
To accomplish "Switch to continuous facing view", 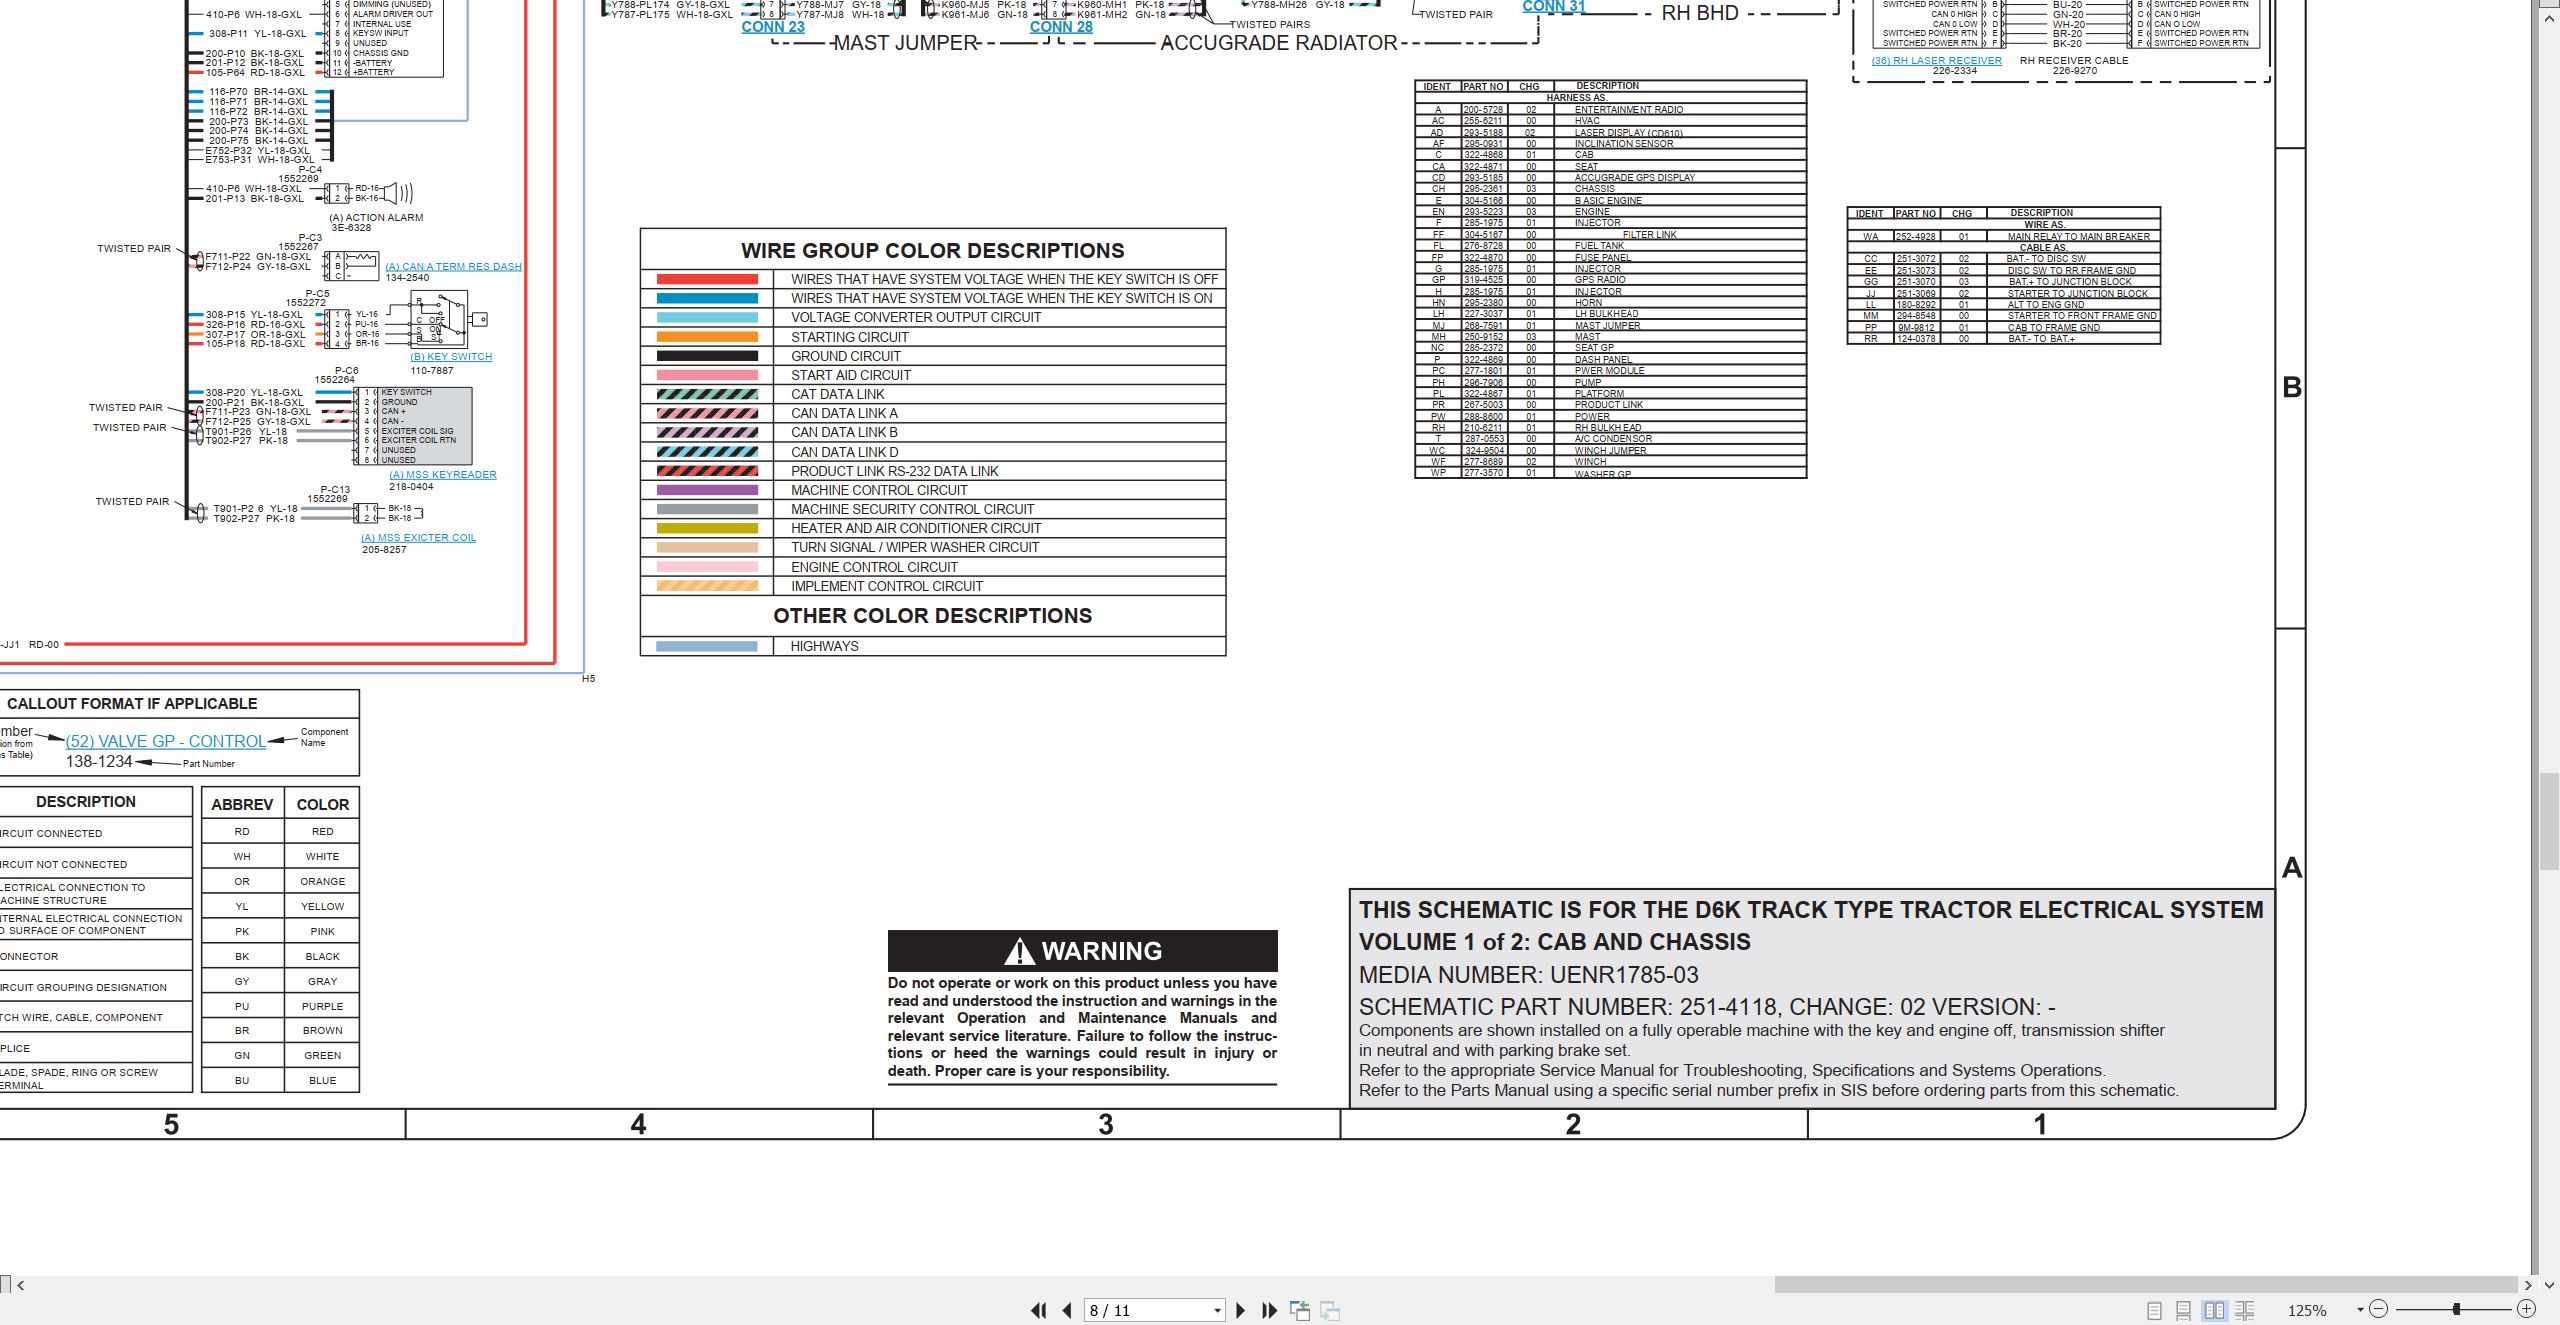I will 2245,1310.
